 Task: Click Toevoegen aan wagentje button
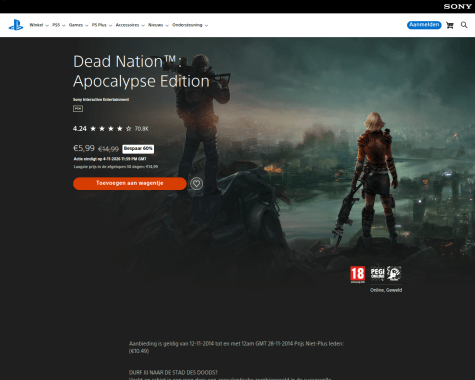[x=130, y=183]
